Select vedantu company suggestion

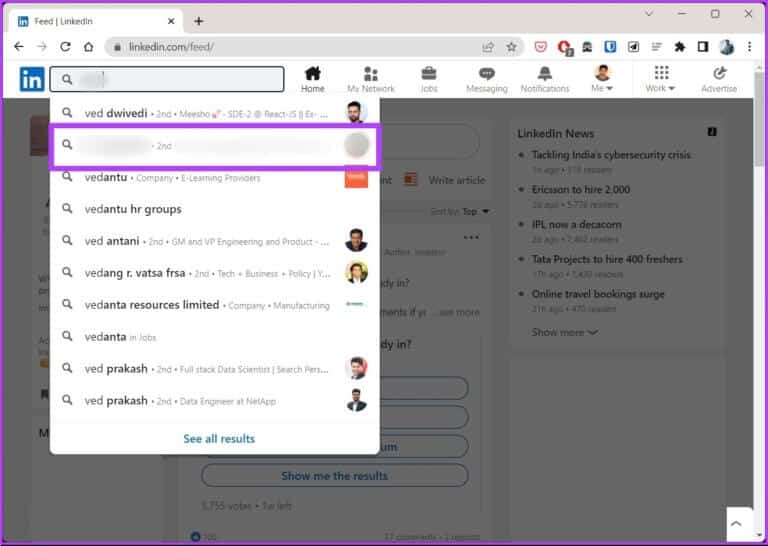tap(215, 177)
